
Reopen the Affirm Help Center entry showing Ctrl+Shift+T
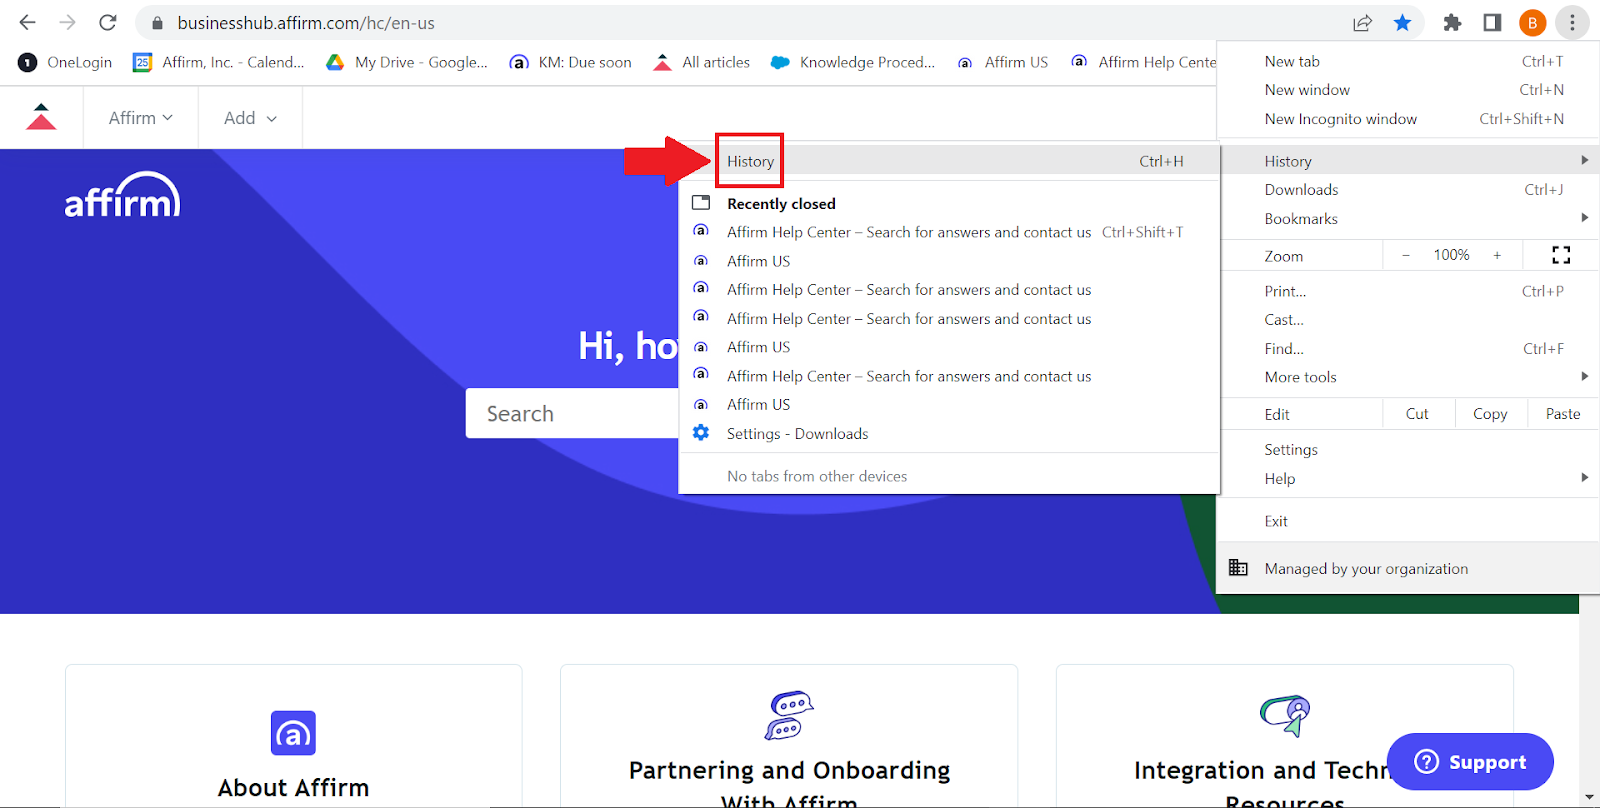click(x=949, y=232)
